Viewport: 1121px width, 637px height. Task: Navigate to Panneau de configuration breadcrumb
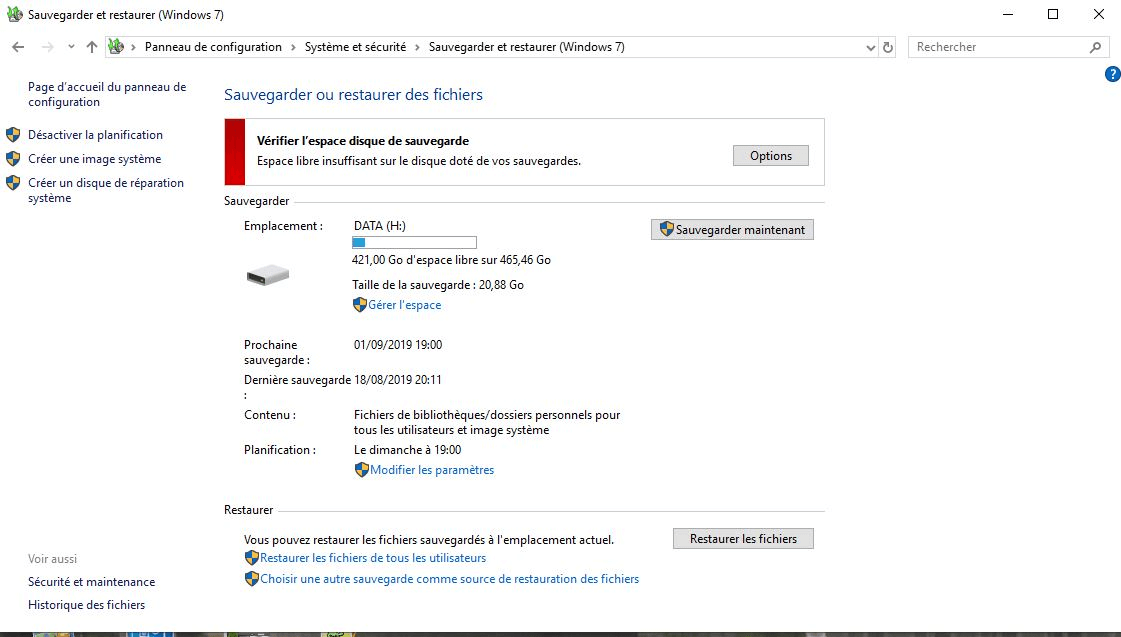(x=213, y=46)
